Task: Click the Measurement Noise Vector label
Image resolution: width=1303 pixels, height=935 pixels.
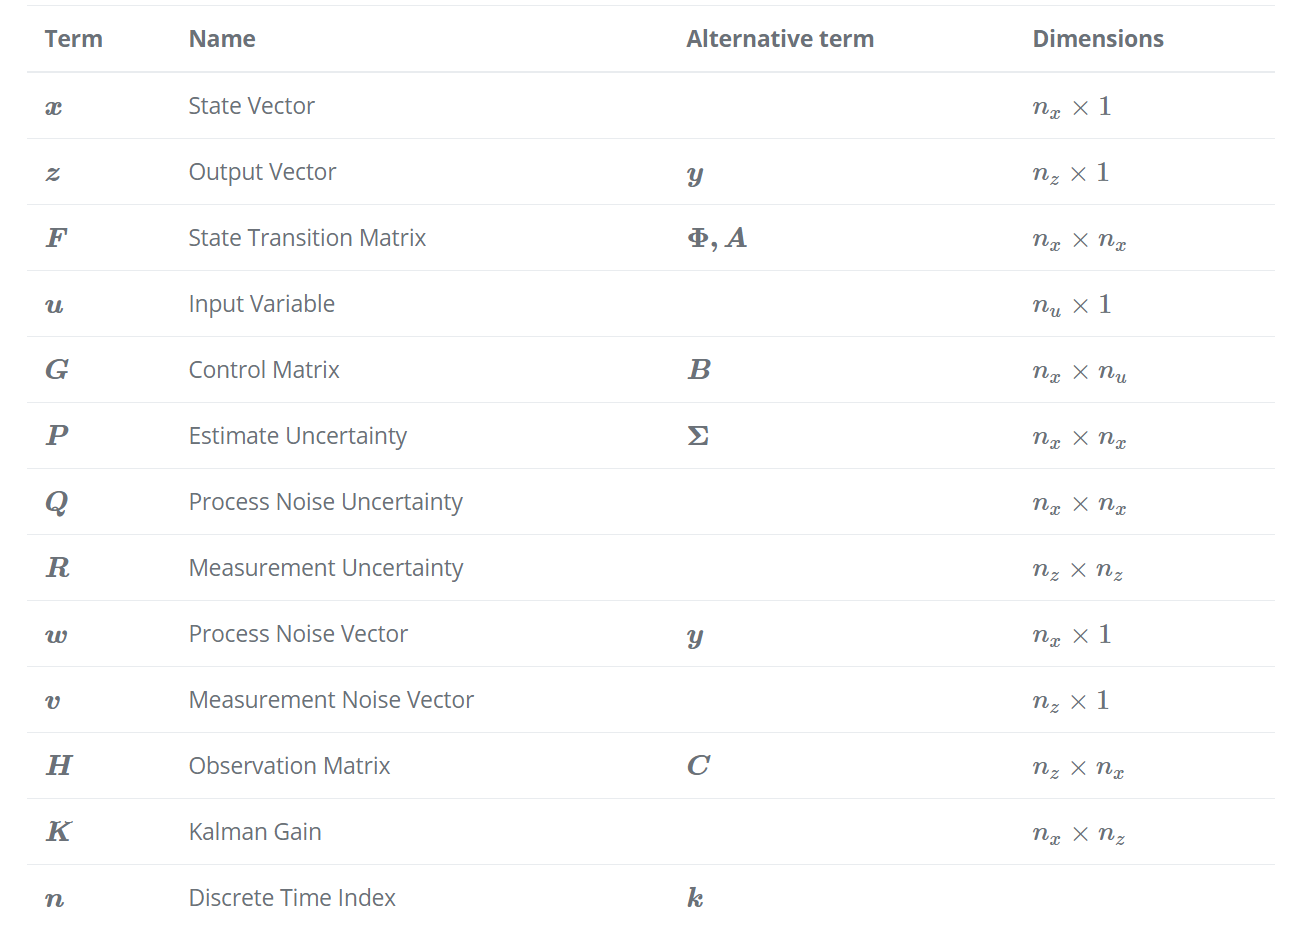Action: coord(331,700)
